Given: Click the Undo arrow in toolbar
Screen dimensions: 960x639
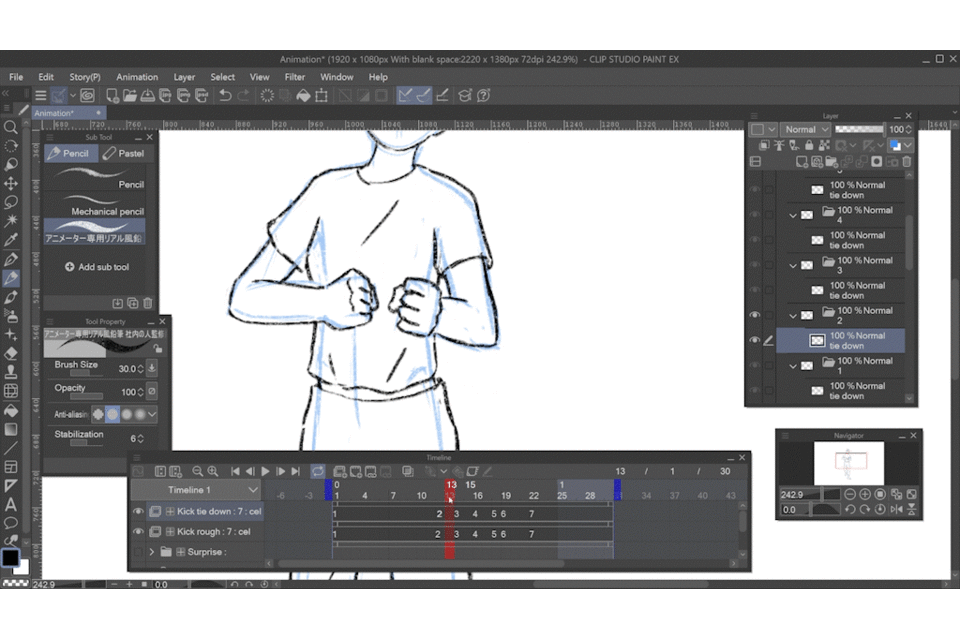Looking at the screenshot, I should coord(225,96).
